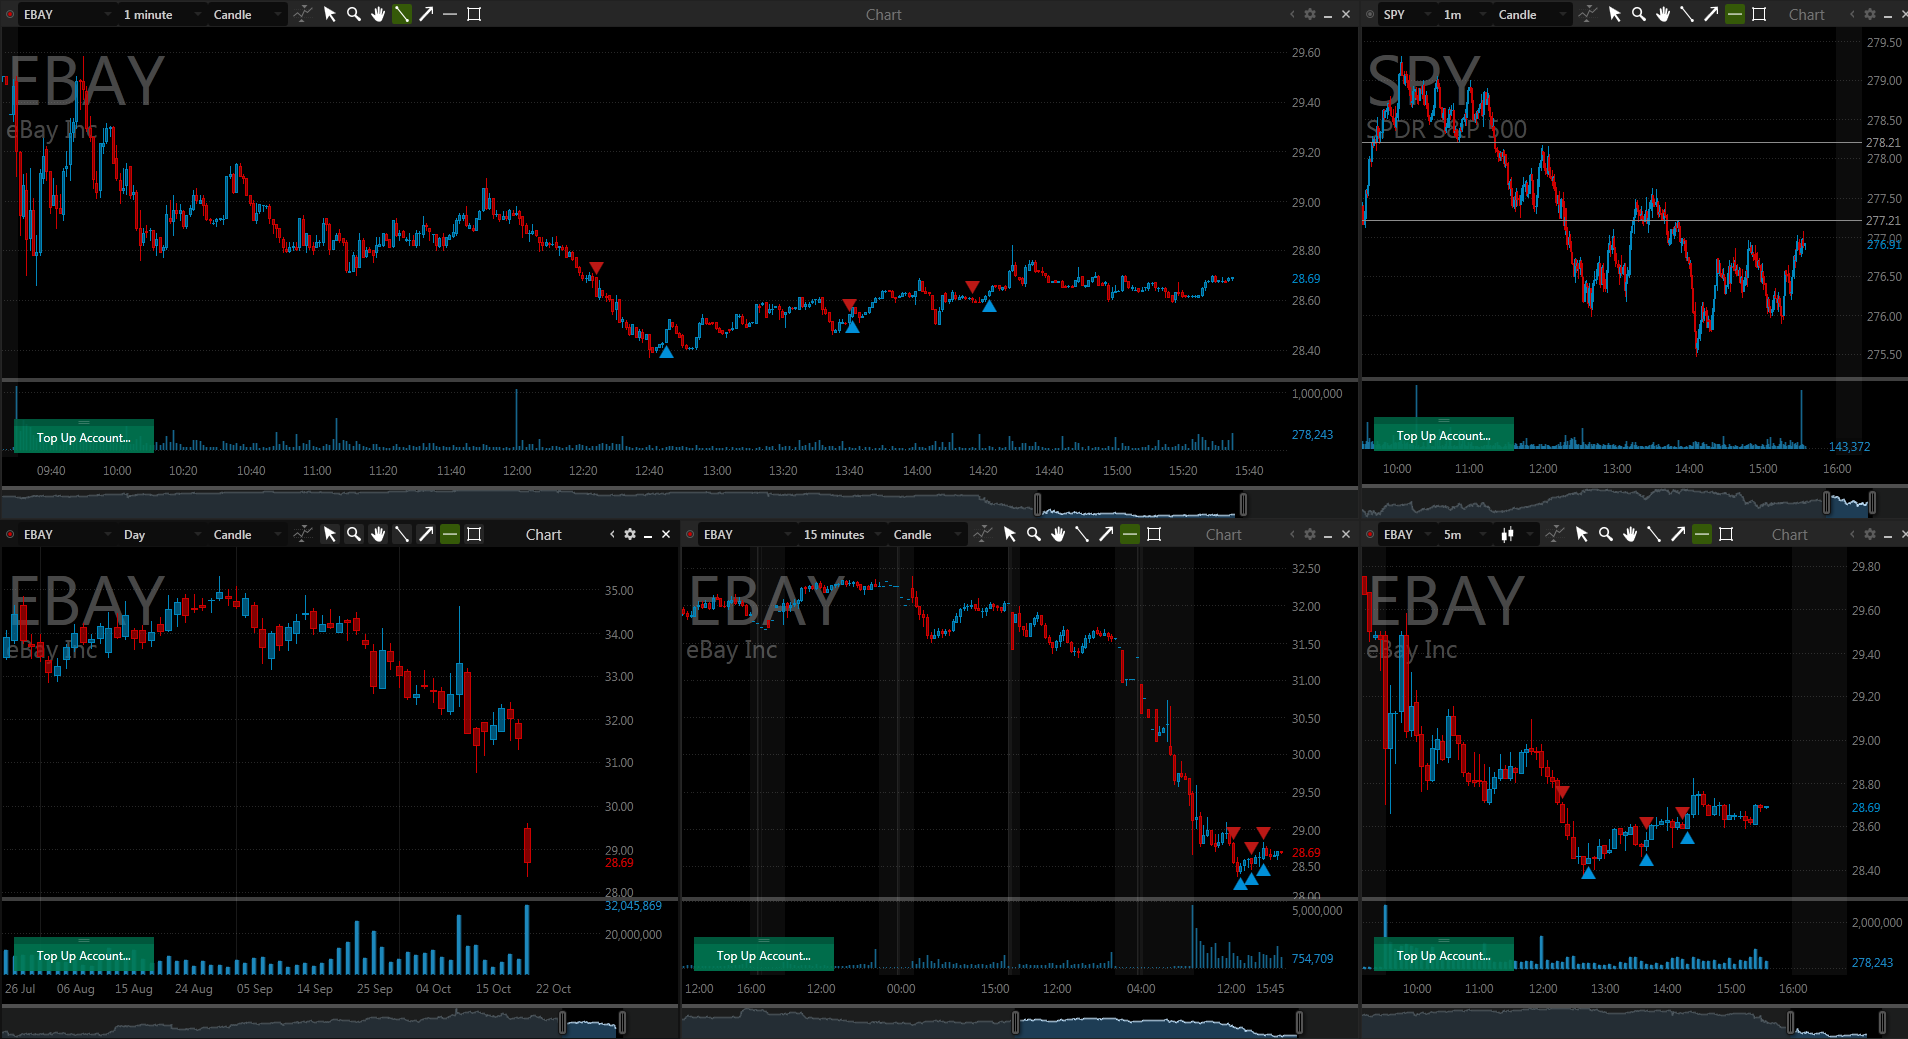Click Top Up Account in 15 minutes chart

[x=764, y=955]
